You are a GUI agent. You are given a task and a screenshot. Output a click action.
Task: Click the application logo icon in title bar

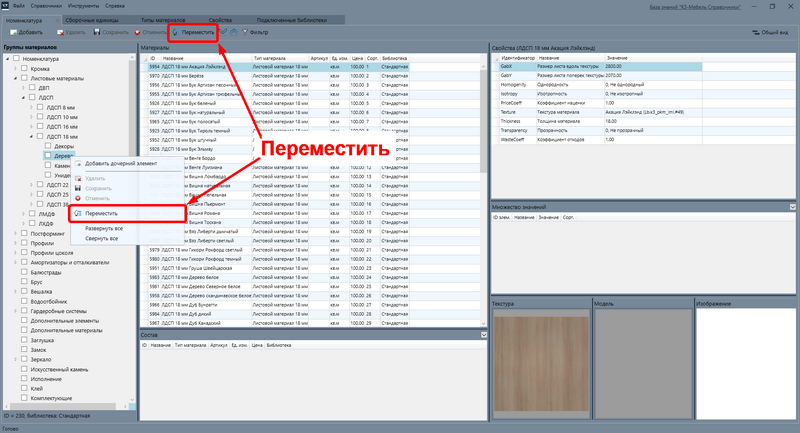click(5, 6)
